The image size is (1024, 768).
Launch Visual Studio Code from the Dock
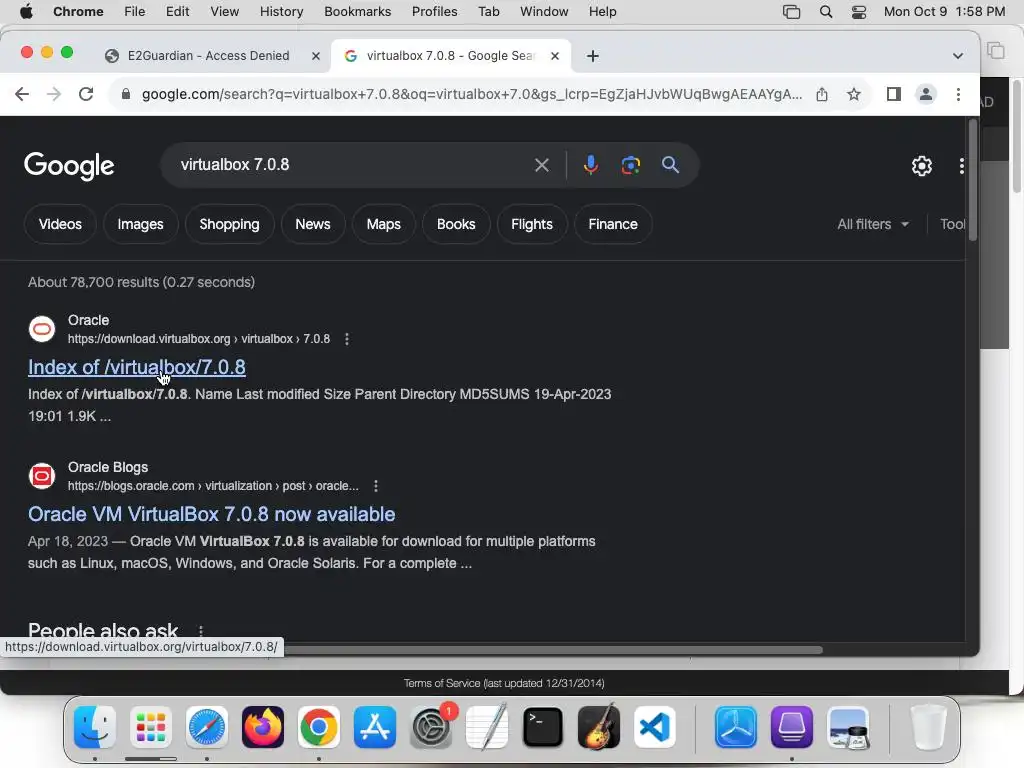point(655,727)
